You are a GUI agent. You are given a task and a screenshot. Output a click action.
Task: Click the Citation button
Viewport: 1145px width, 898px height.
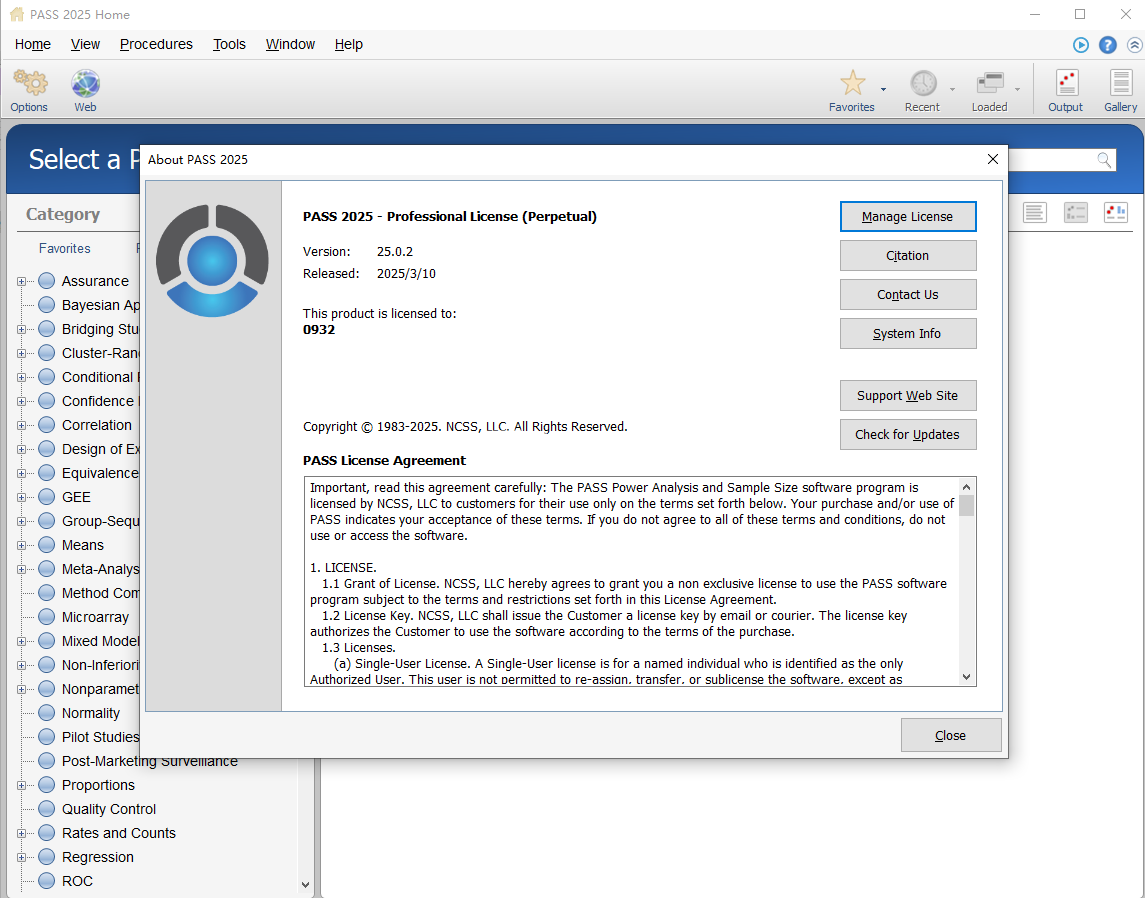point(908,256)
